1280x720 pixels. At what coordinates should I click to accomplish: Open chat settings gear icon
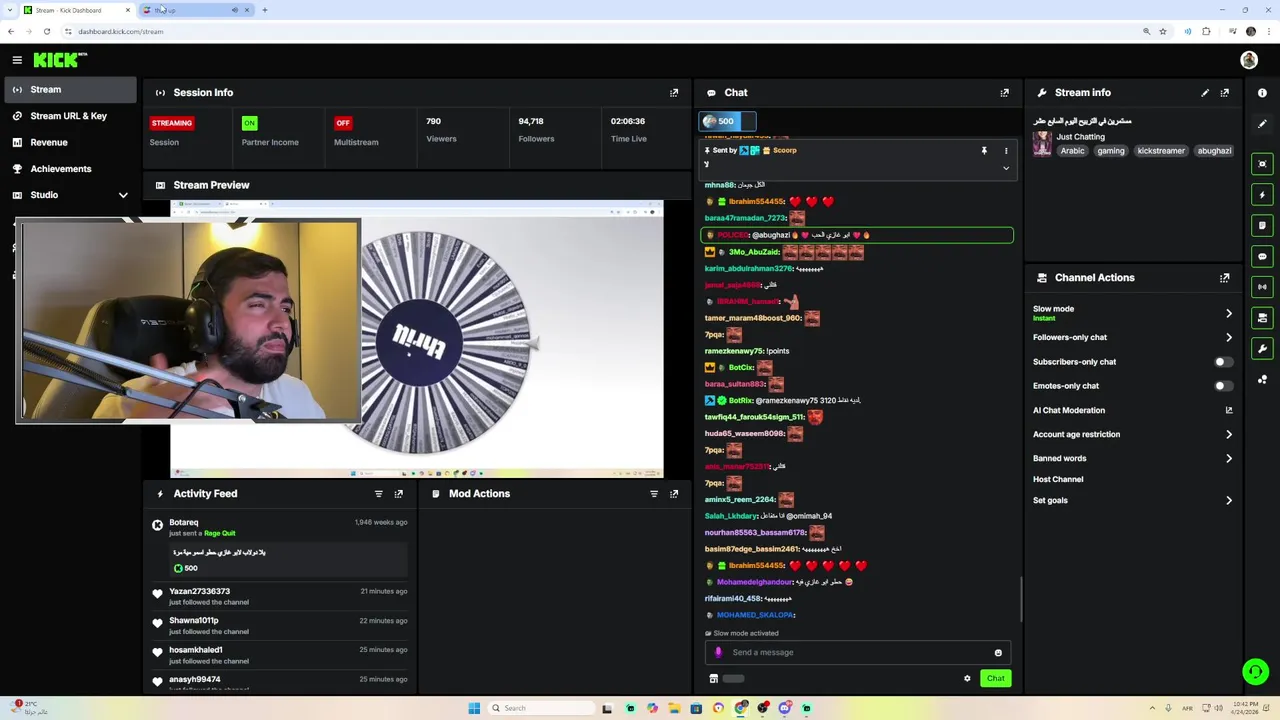click(967, 679)
